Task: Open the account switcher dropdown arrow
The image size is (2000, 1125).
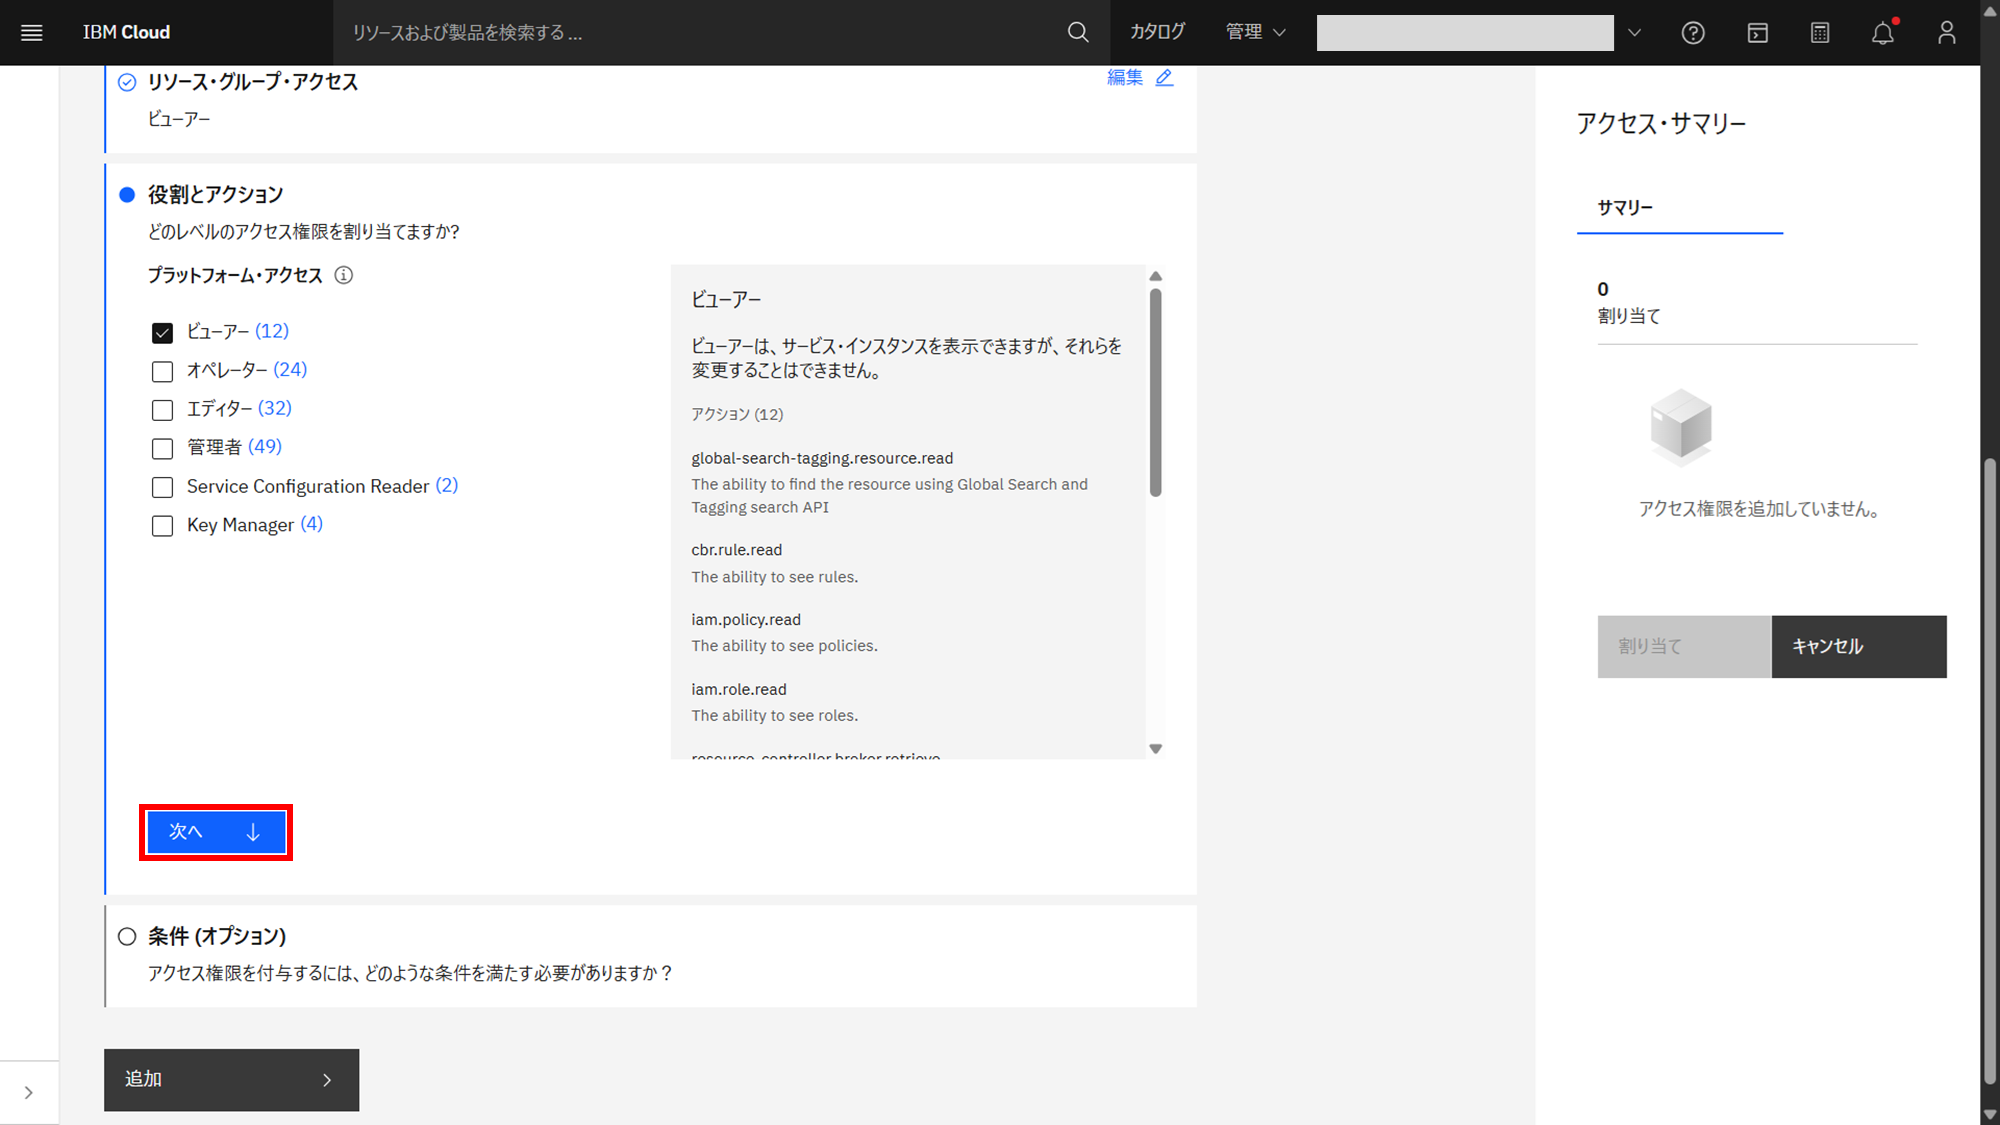Action: 1634,33
